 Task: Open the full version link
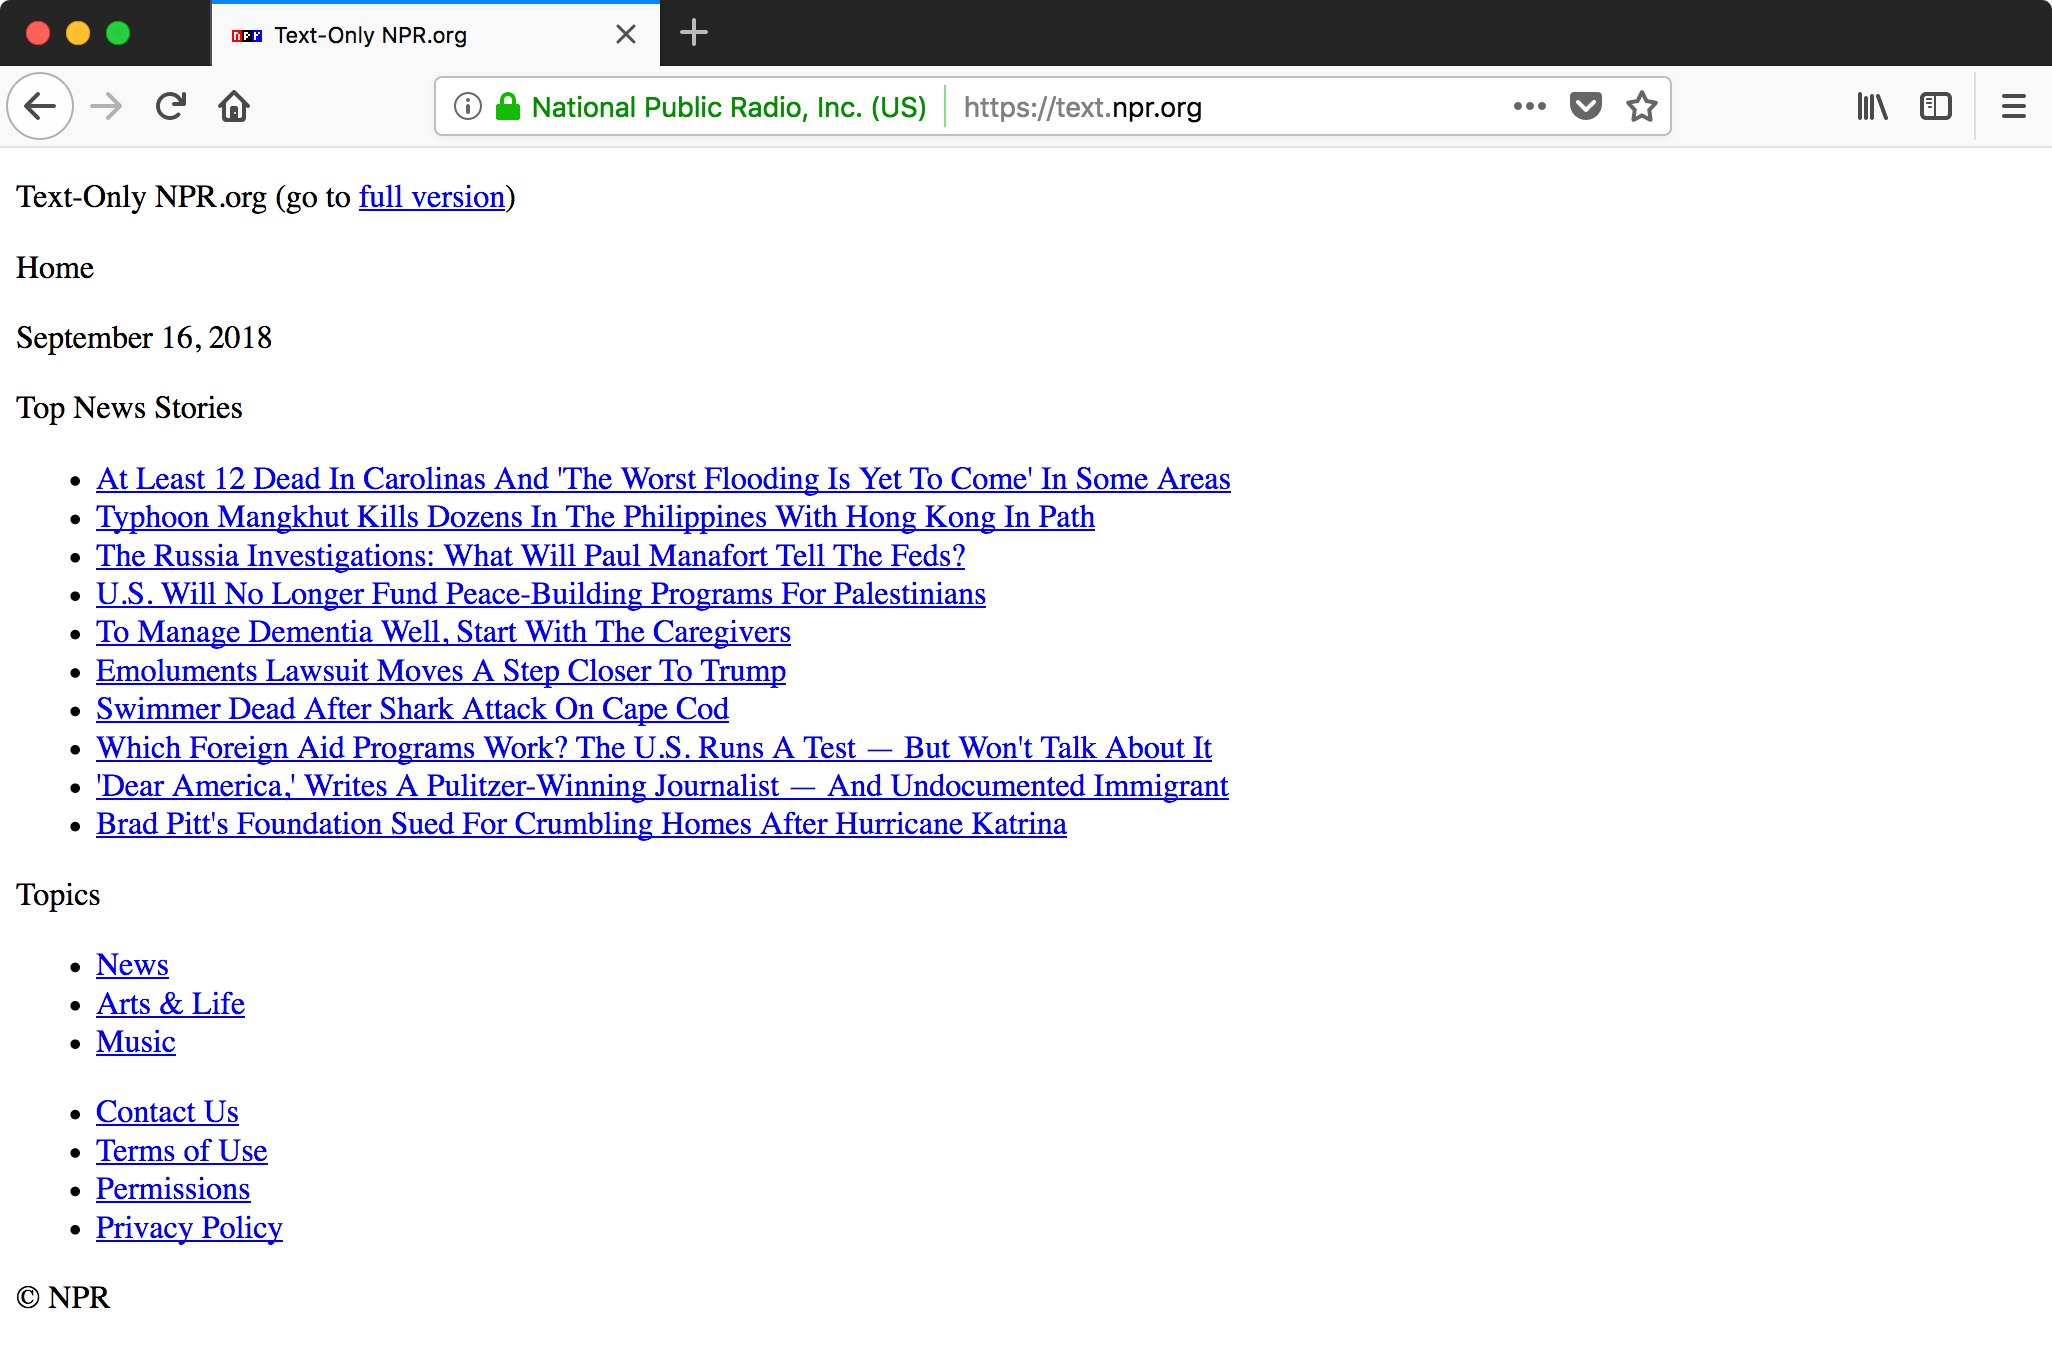[432, 197]
